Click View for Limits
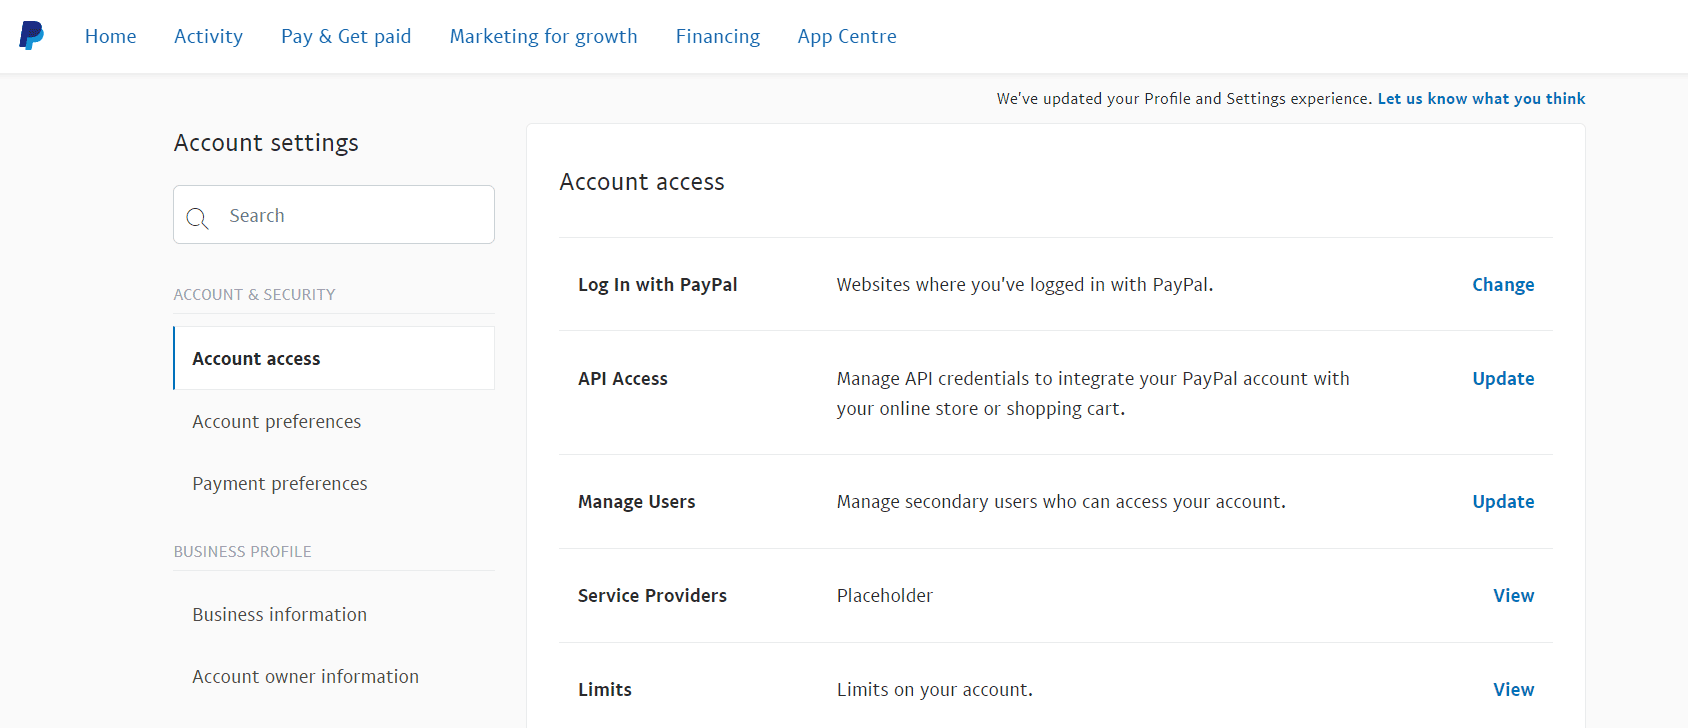The height and width of the screenshot is (728, 1688). click(x=1513, y=689)
